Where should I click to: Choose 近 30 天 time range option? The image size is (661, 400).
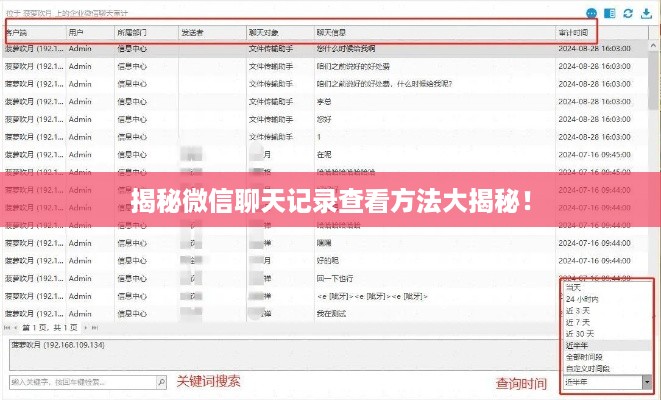click(x=580, y=334)
